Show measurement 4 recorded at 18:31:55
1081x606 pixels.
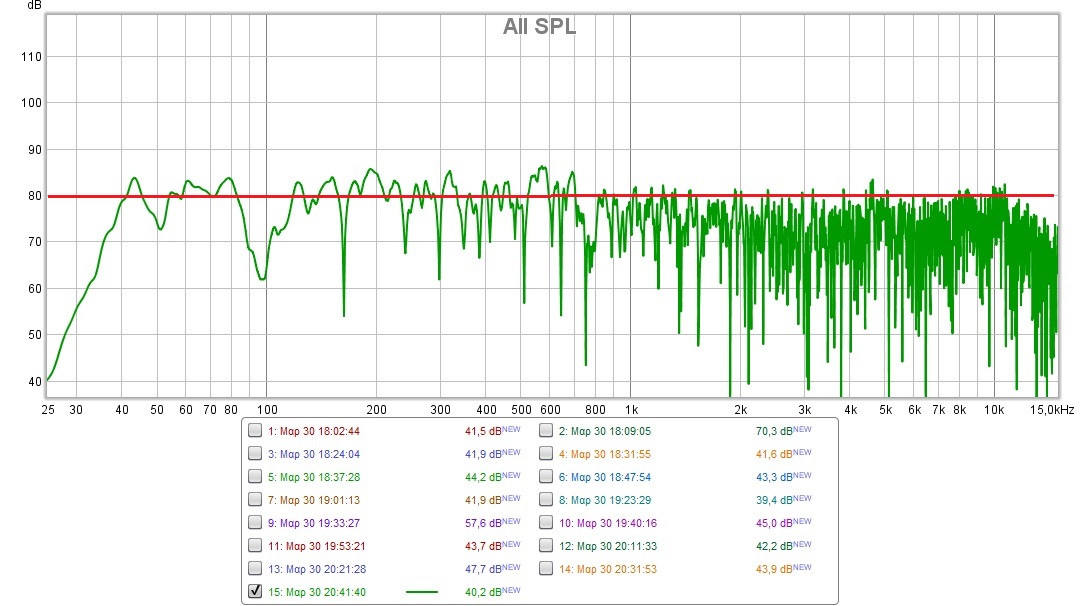point(546,454)
